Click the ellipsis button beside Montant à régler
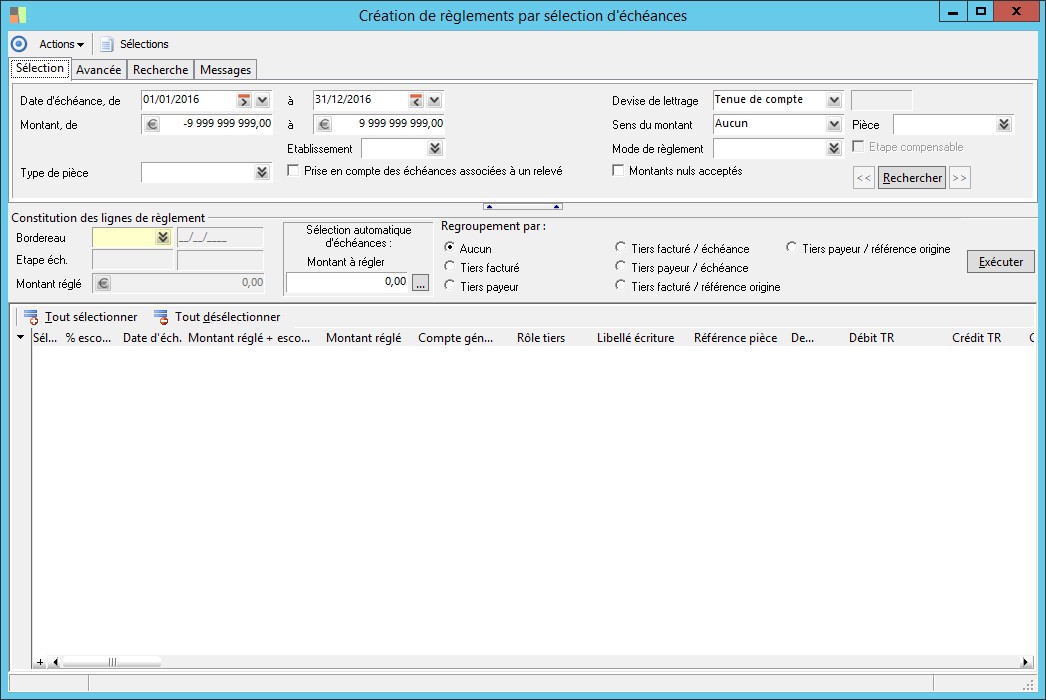The image size is (1046, 700). pyautogui.click(x=420, y=283)
